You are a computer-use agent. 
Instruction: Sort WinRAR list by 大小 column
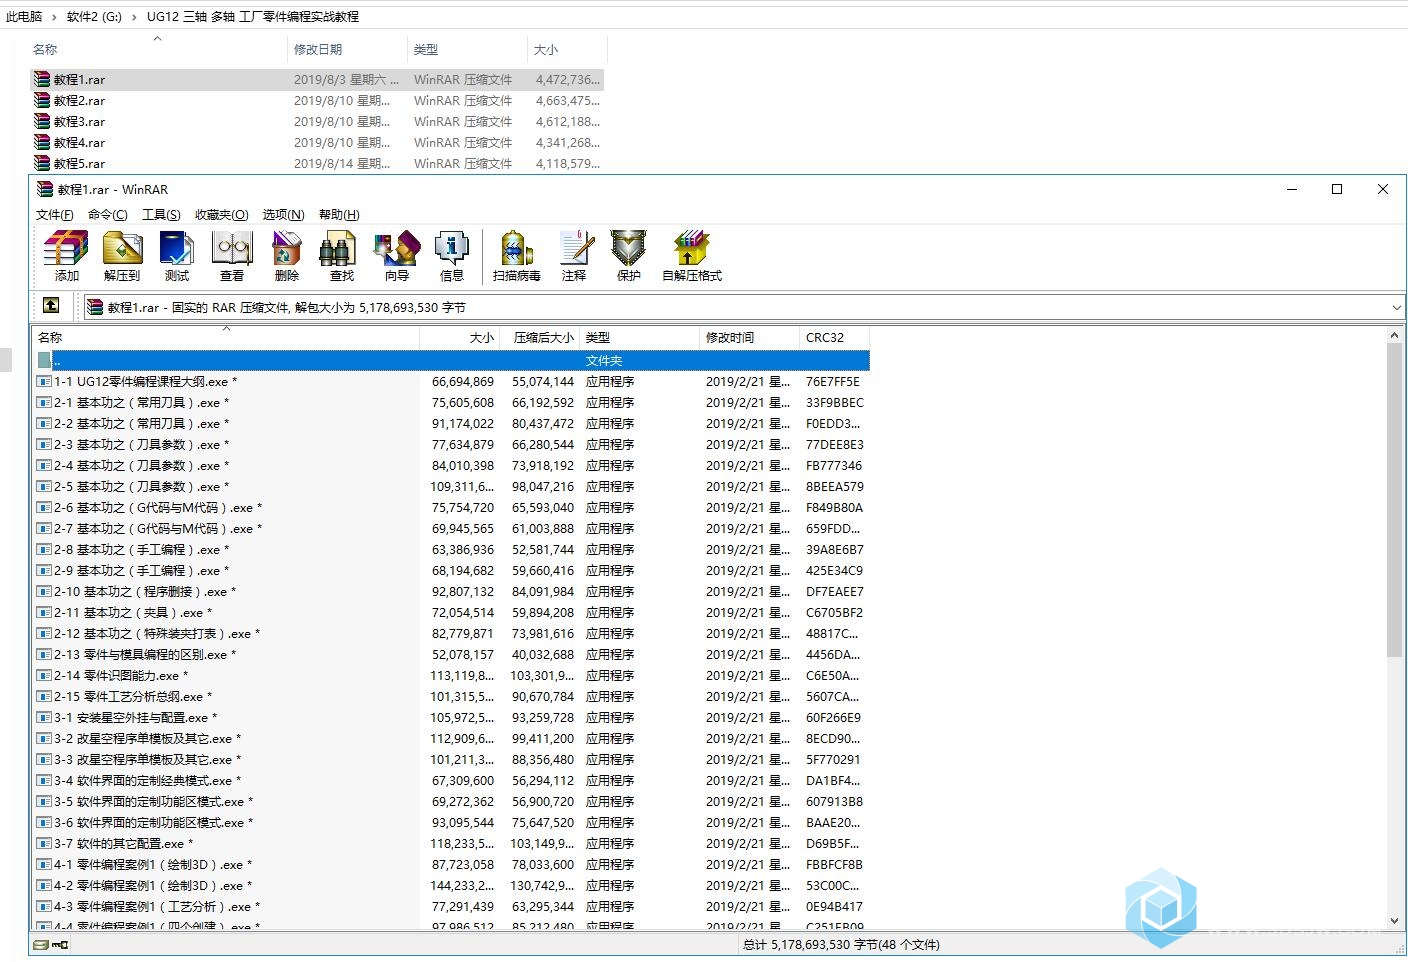tap(459, 338)
